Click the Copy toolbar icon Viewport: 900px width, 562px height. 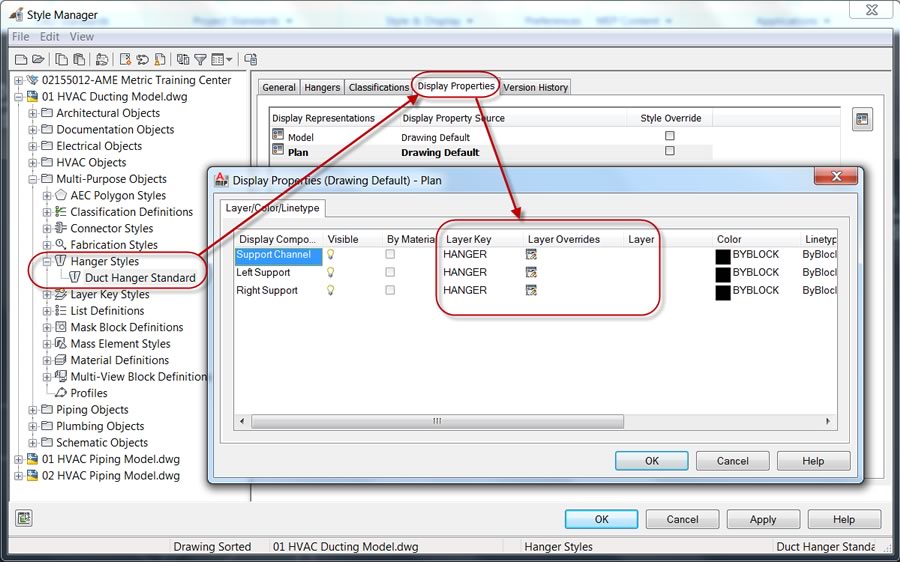click(x=62, y=60)
